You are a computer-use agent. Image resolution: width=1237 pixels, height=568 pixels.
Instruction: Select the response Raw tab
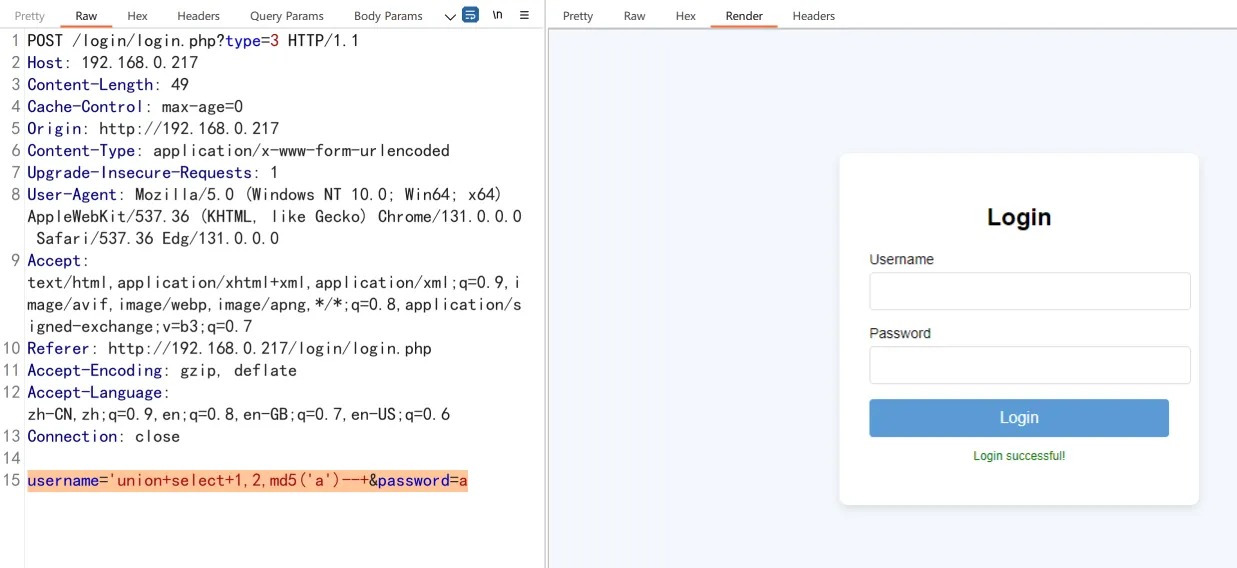point(634,16)
